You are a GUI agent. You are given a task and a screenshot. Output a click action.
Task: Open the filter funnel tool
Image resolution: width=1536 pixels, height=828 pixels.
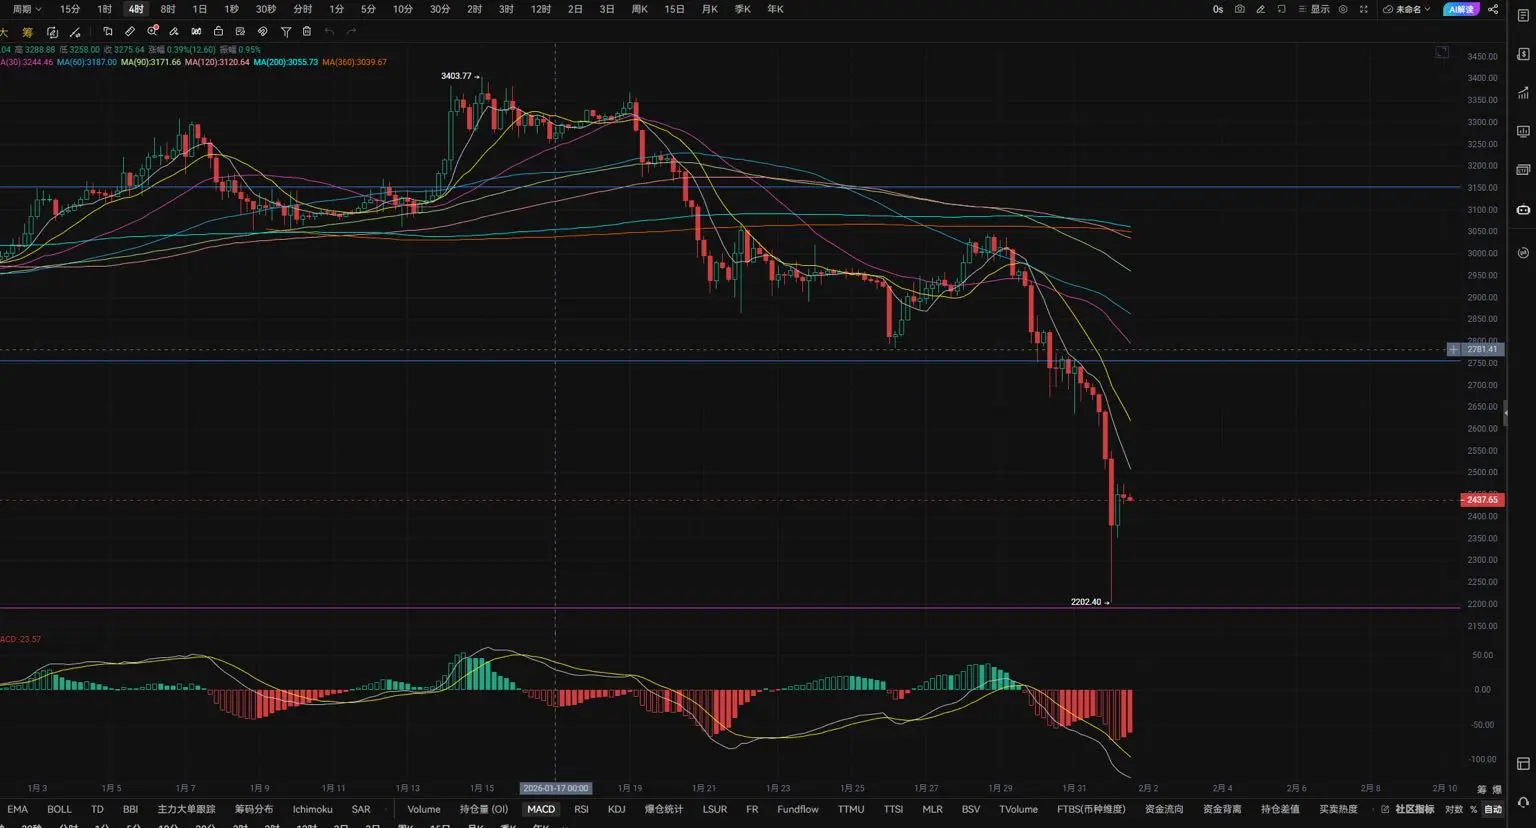point(285,32)
